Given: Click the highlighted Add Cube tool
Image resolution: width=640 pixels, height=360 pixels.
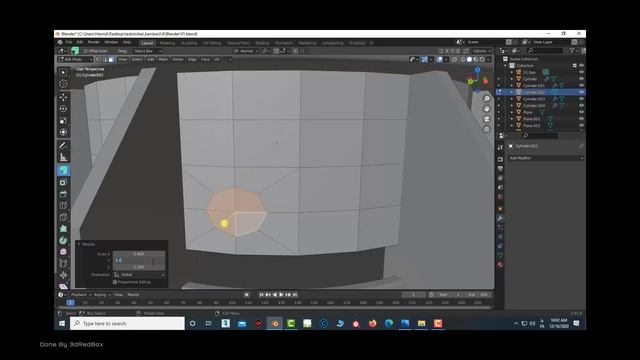Looking at the screenshot, I should click(63, 170).
